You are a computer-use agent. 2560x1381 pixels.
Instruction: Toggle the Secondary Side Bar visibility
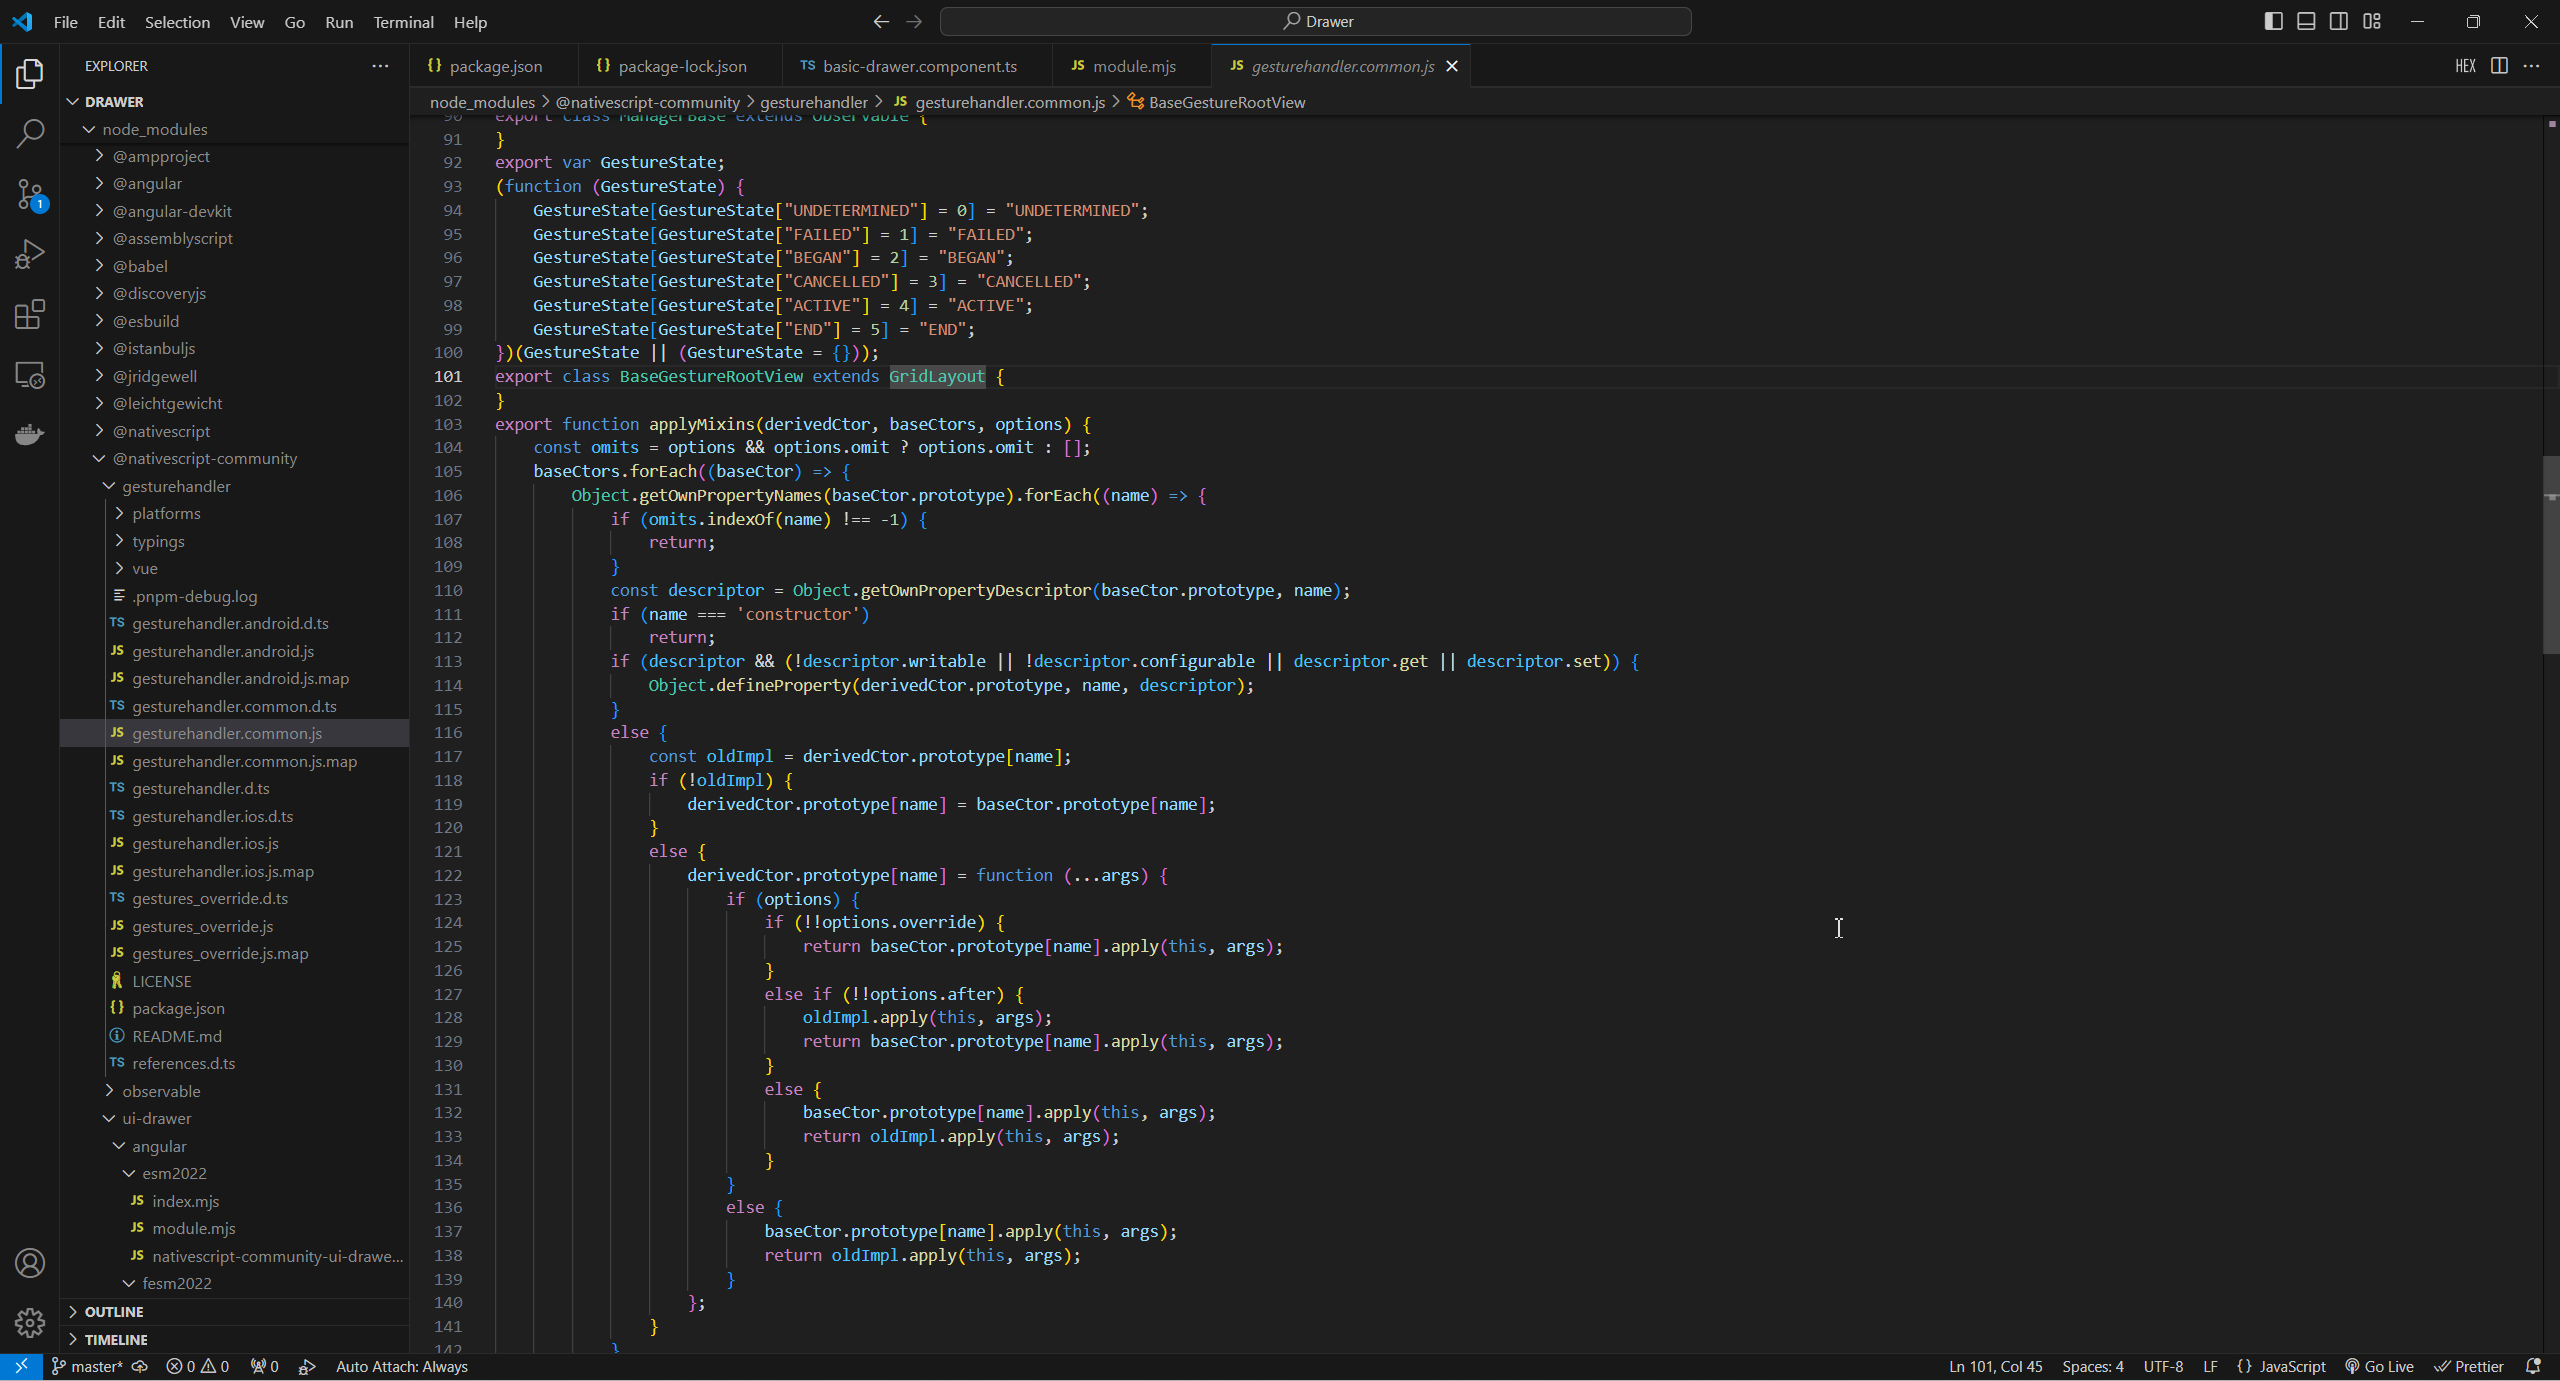[x=2339, y=20]
